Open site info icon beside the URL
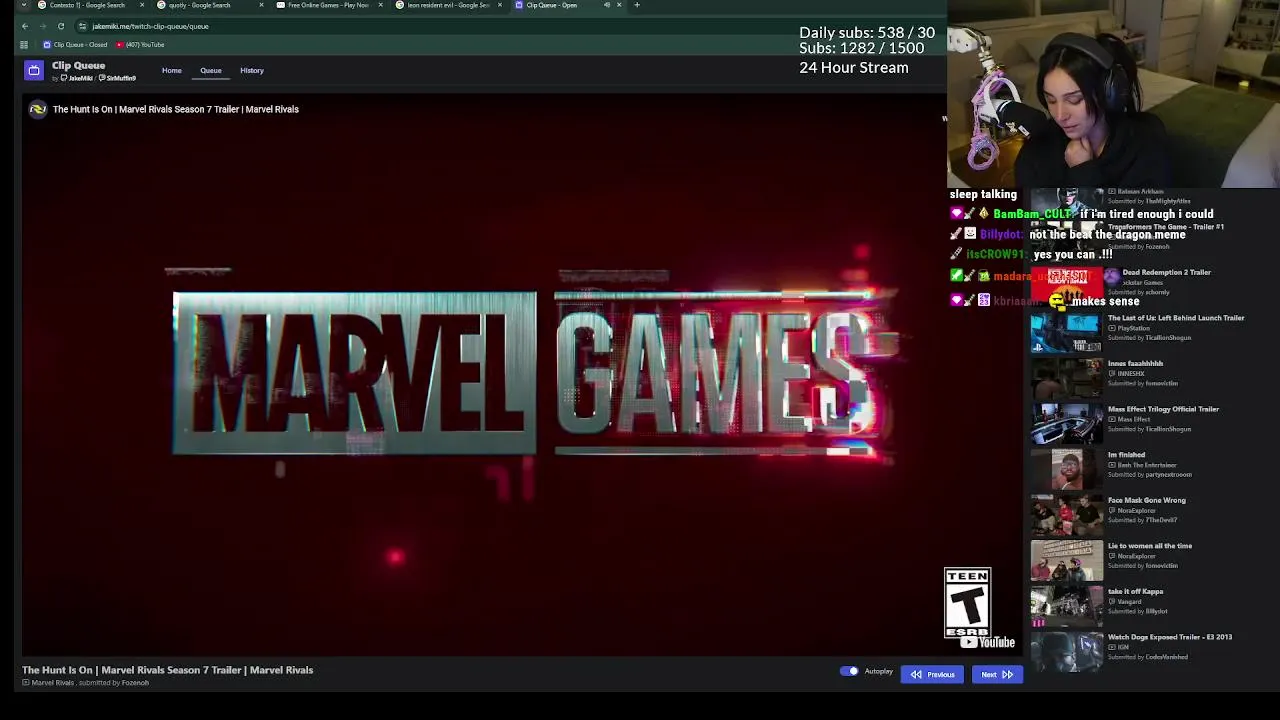Screen dimensions: 1280x720 tap(83, 26)
